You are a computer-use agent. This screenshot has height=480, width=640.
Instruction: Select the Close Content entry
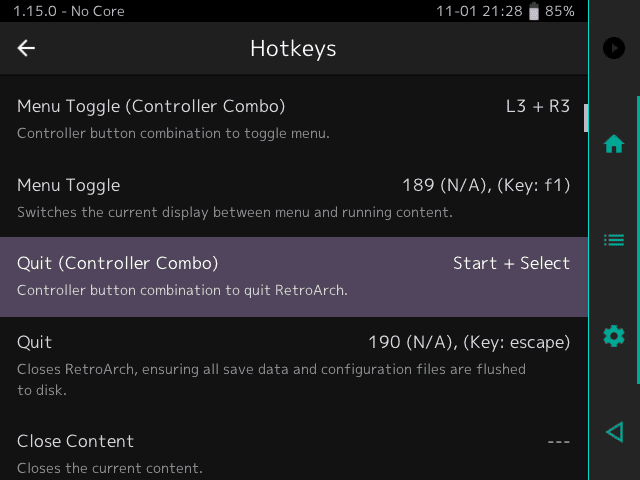coord(294,448)
